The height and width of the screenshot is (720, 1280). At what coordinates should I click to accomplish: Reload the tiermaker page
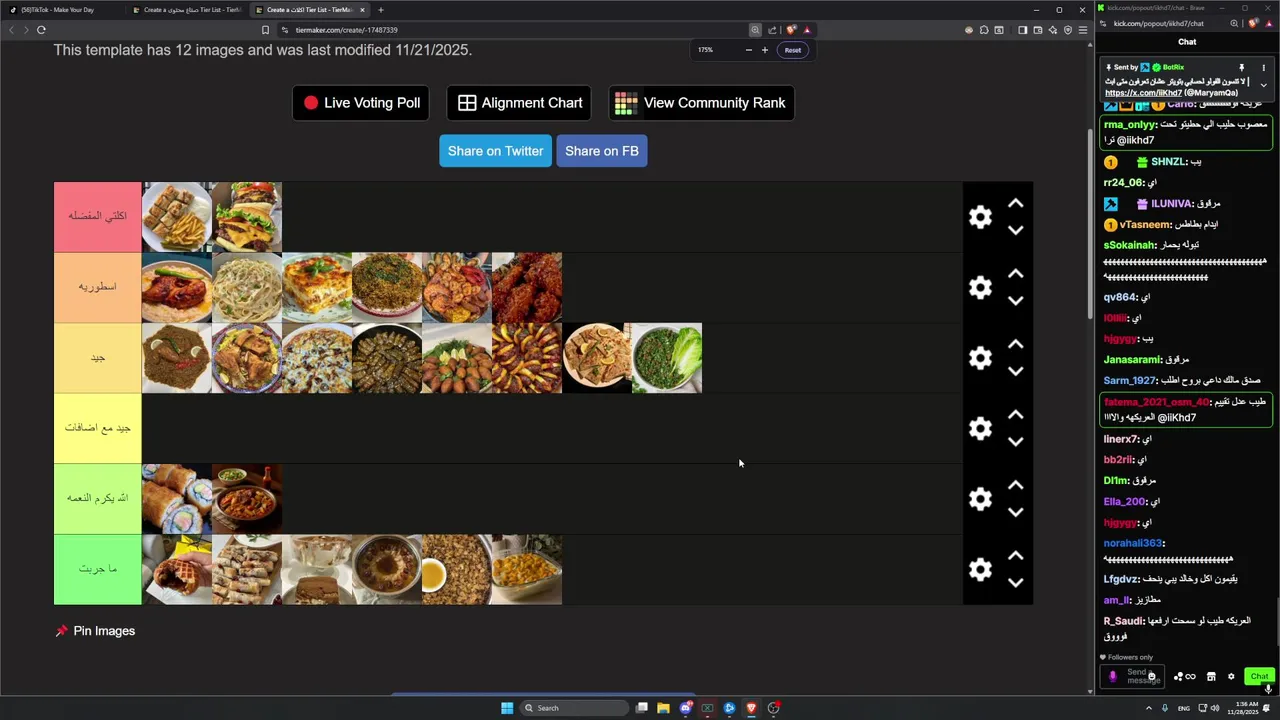41,30
